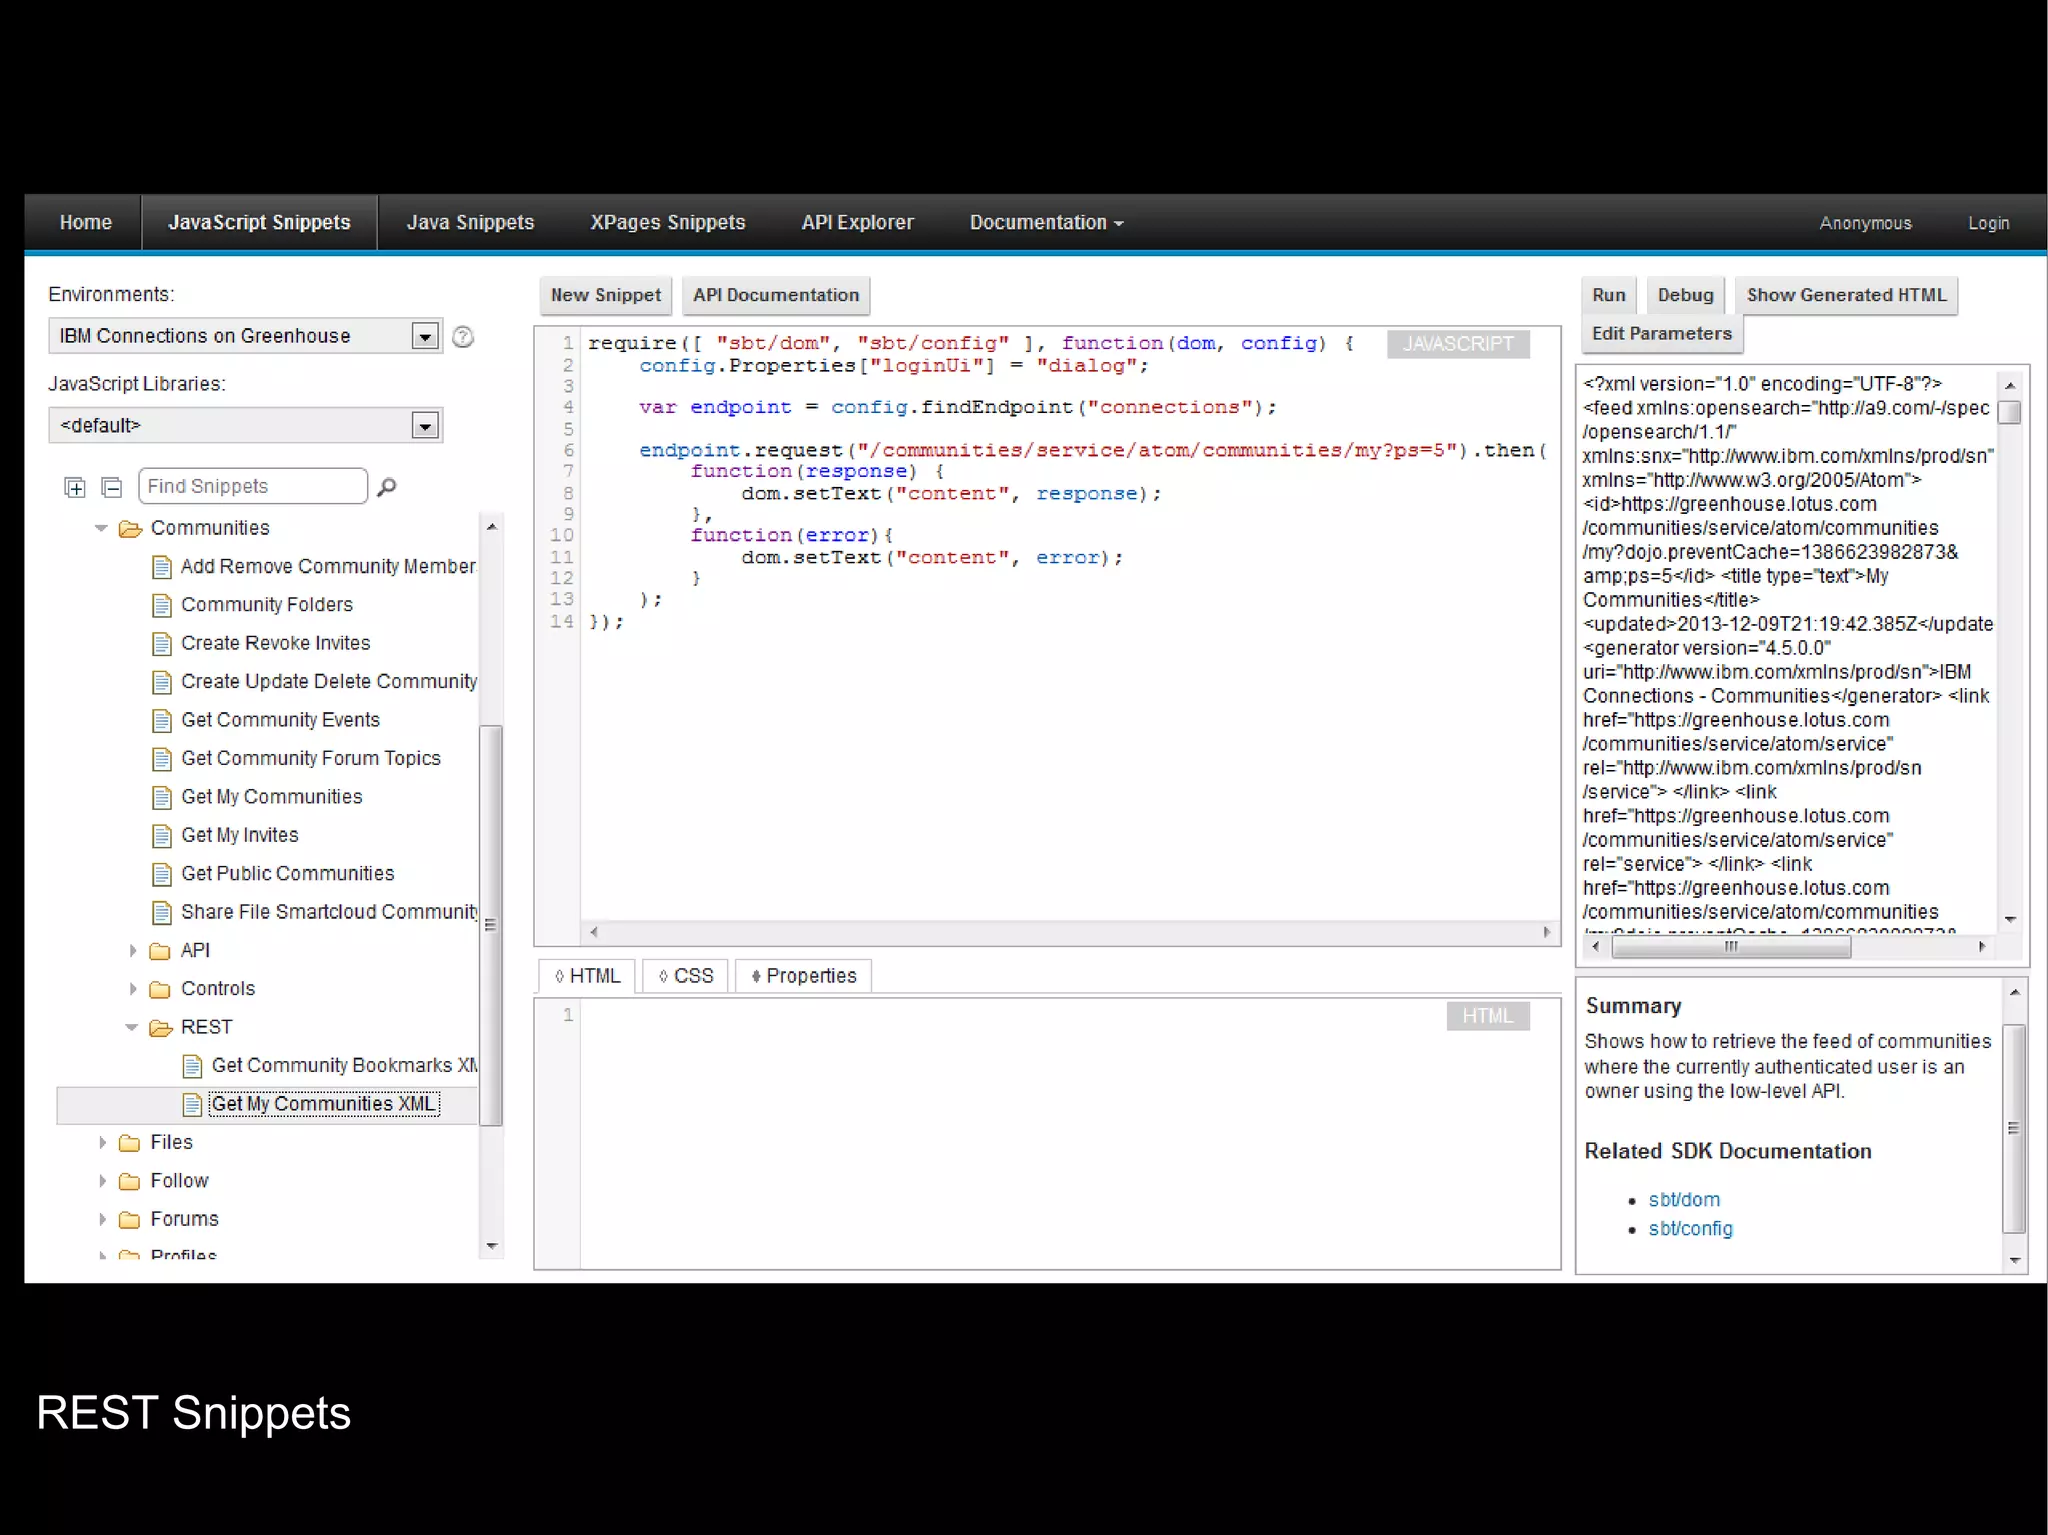
Task: Select the CSS editor tab
Action: pos(686,976)
